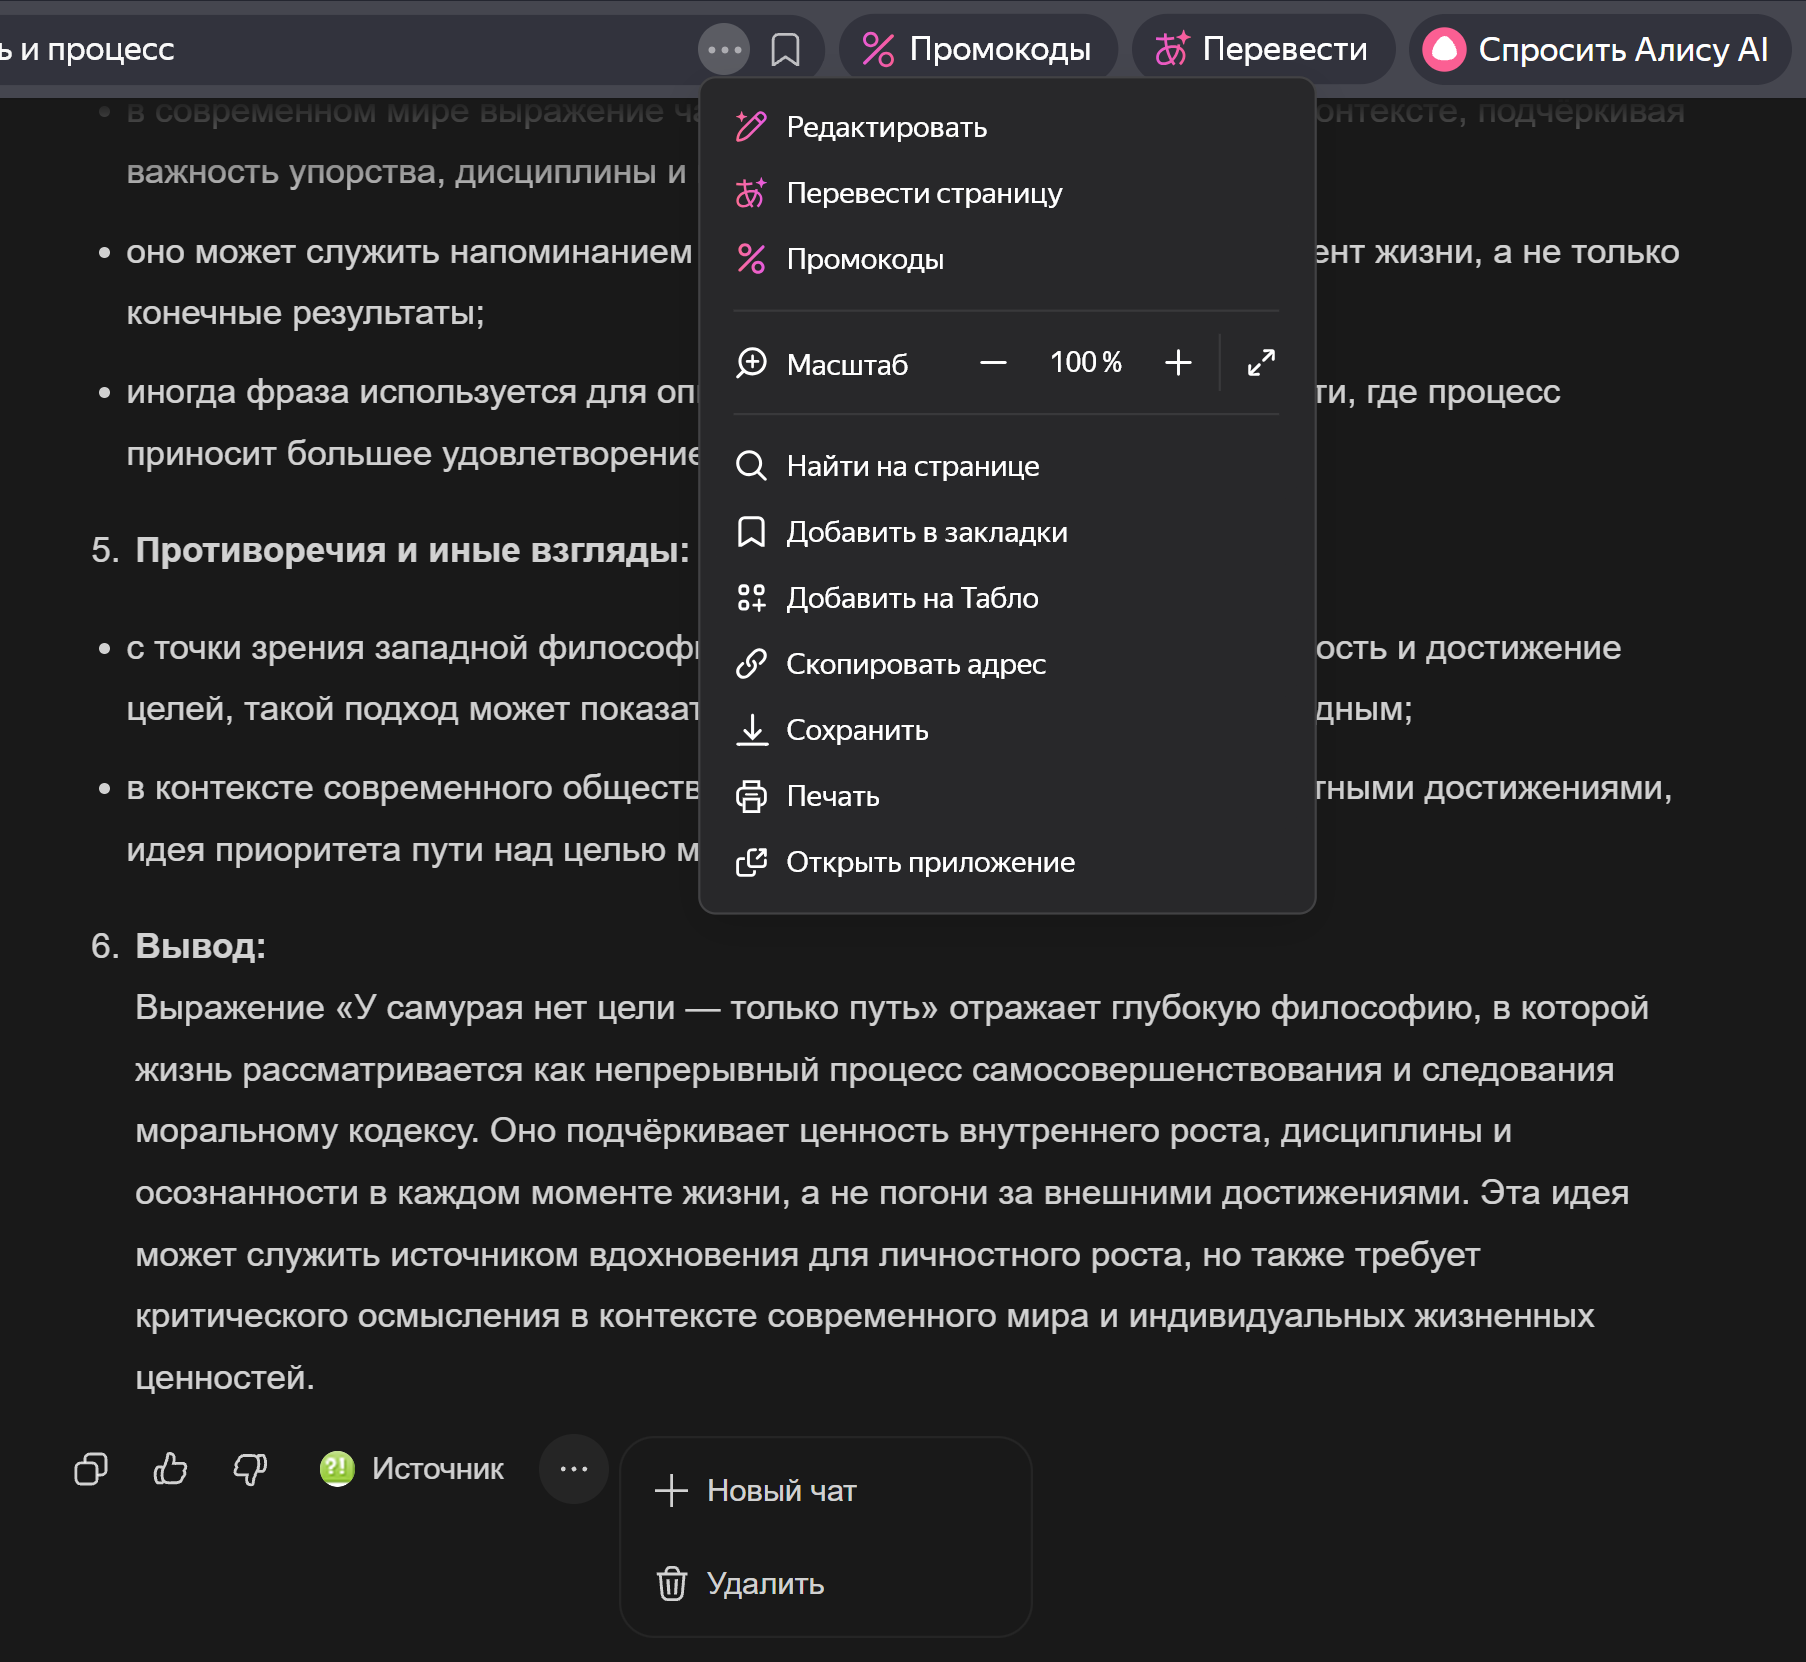Click Скопировать адрес to copy link
1806x1662 pixels.
click(x=915, y=664)
